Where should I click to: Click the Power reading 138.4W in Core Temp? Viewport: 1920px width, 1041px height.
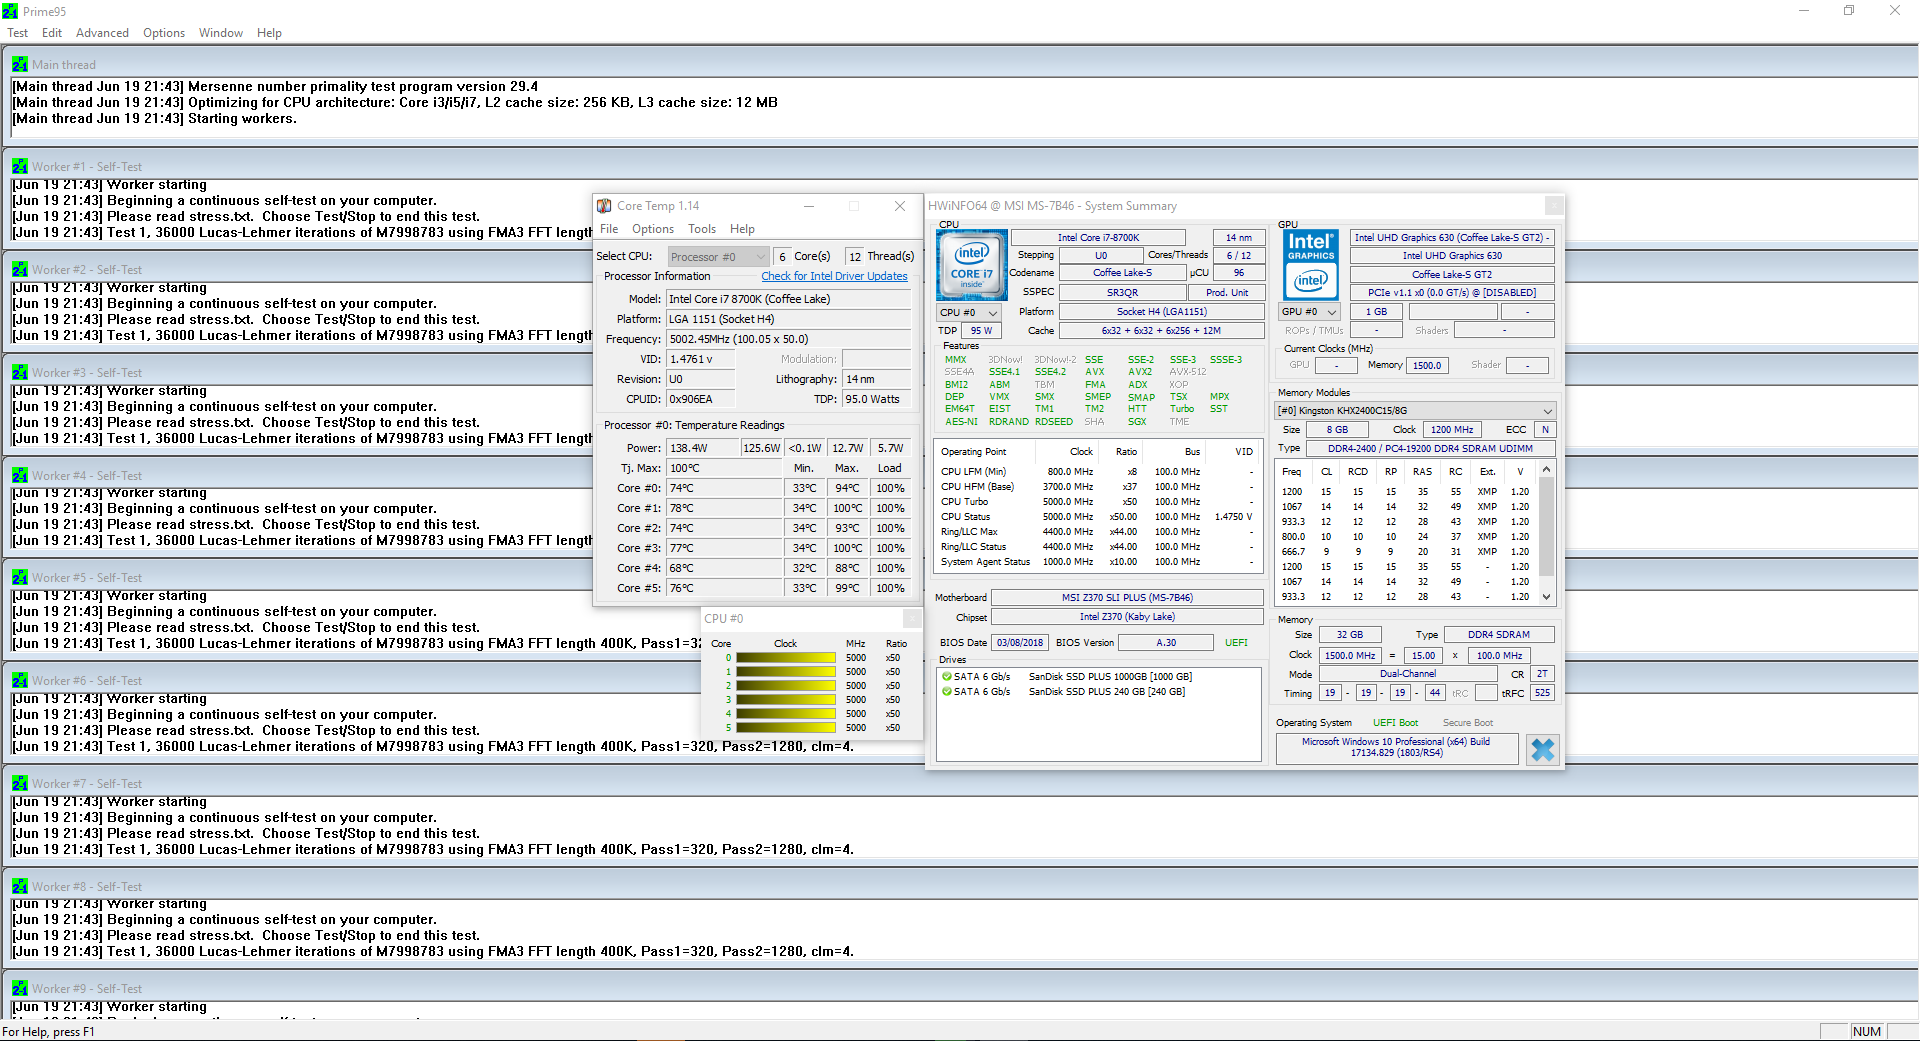click(703, 448)
